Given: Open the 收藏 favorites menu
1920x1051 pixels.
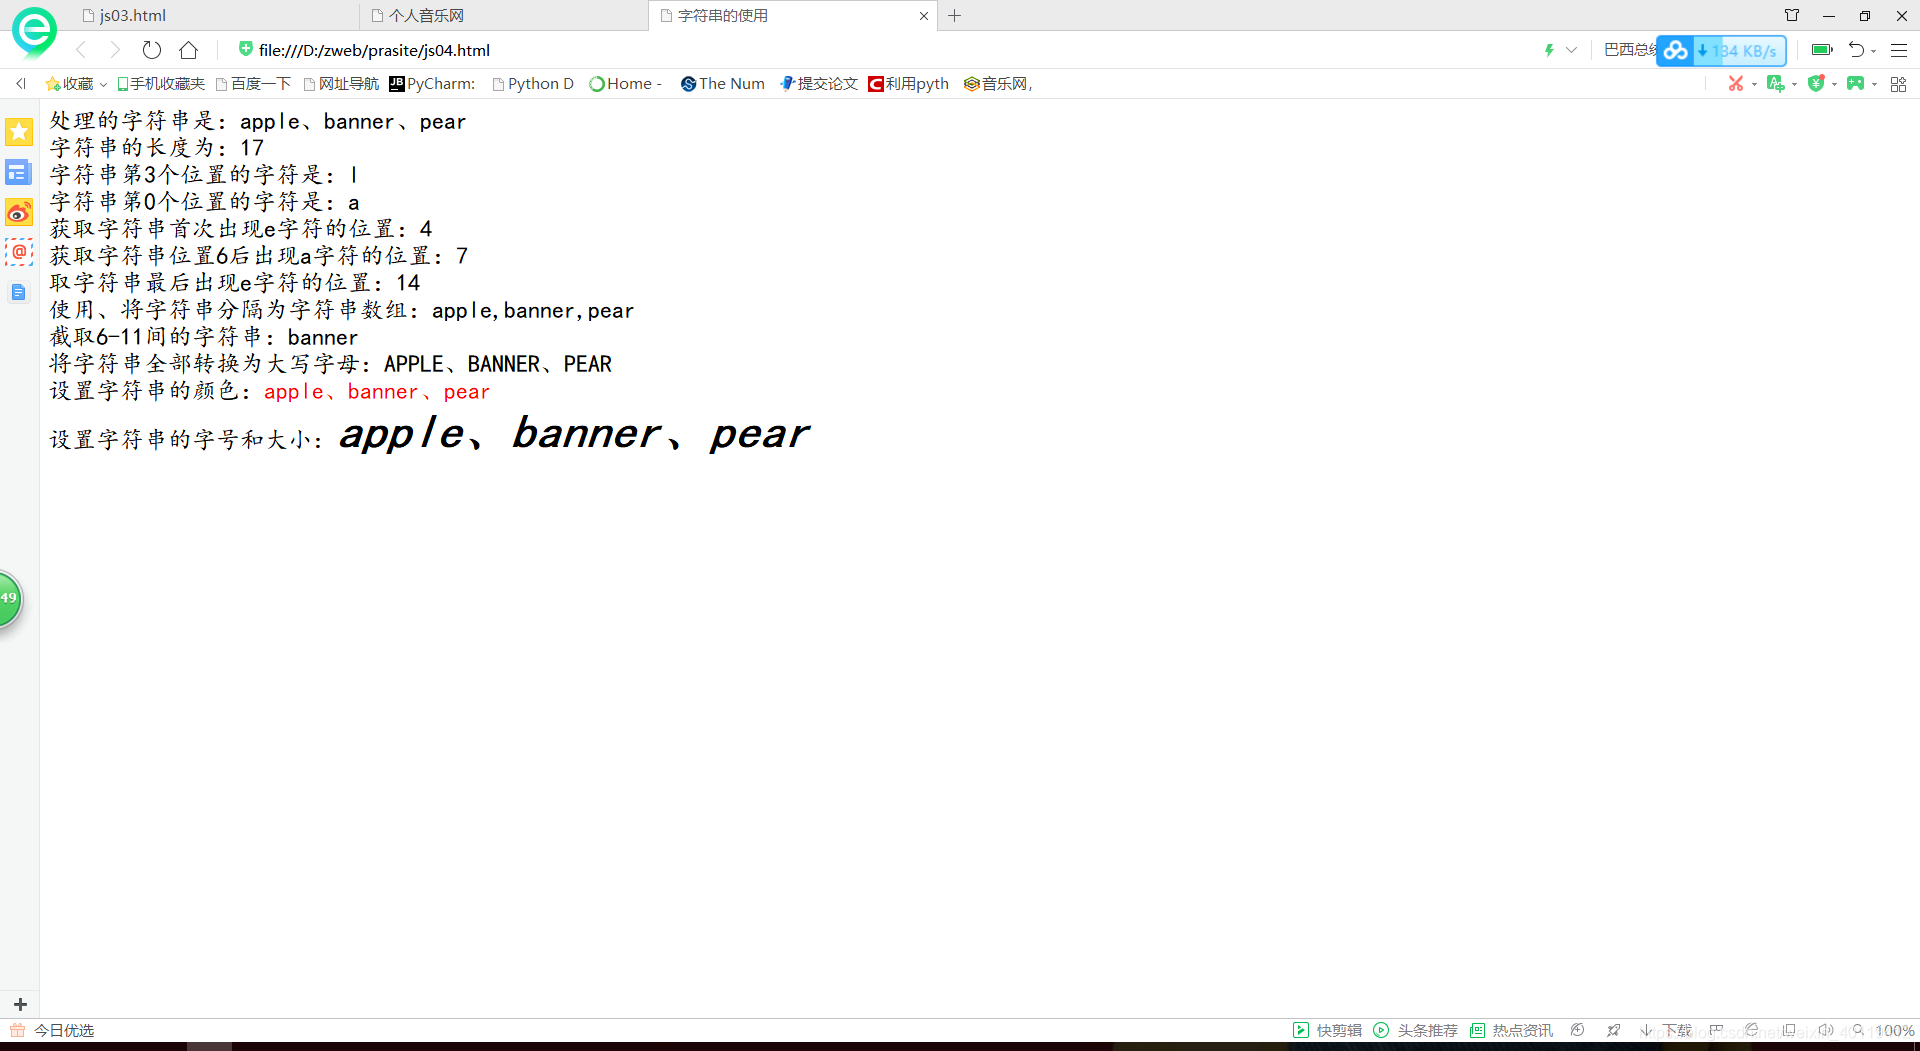Looking at the screenshot, I should pyautogui.click(x=76, y=84).
